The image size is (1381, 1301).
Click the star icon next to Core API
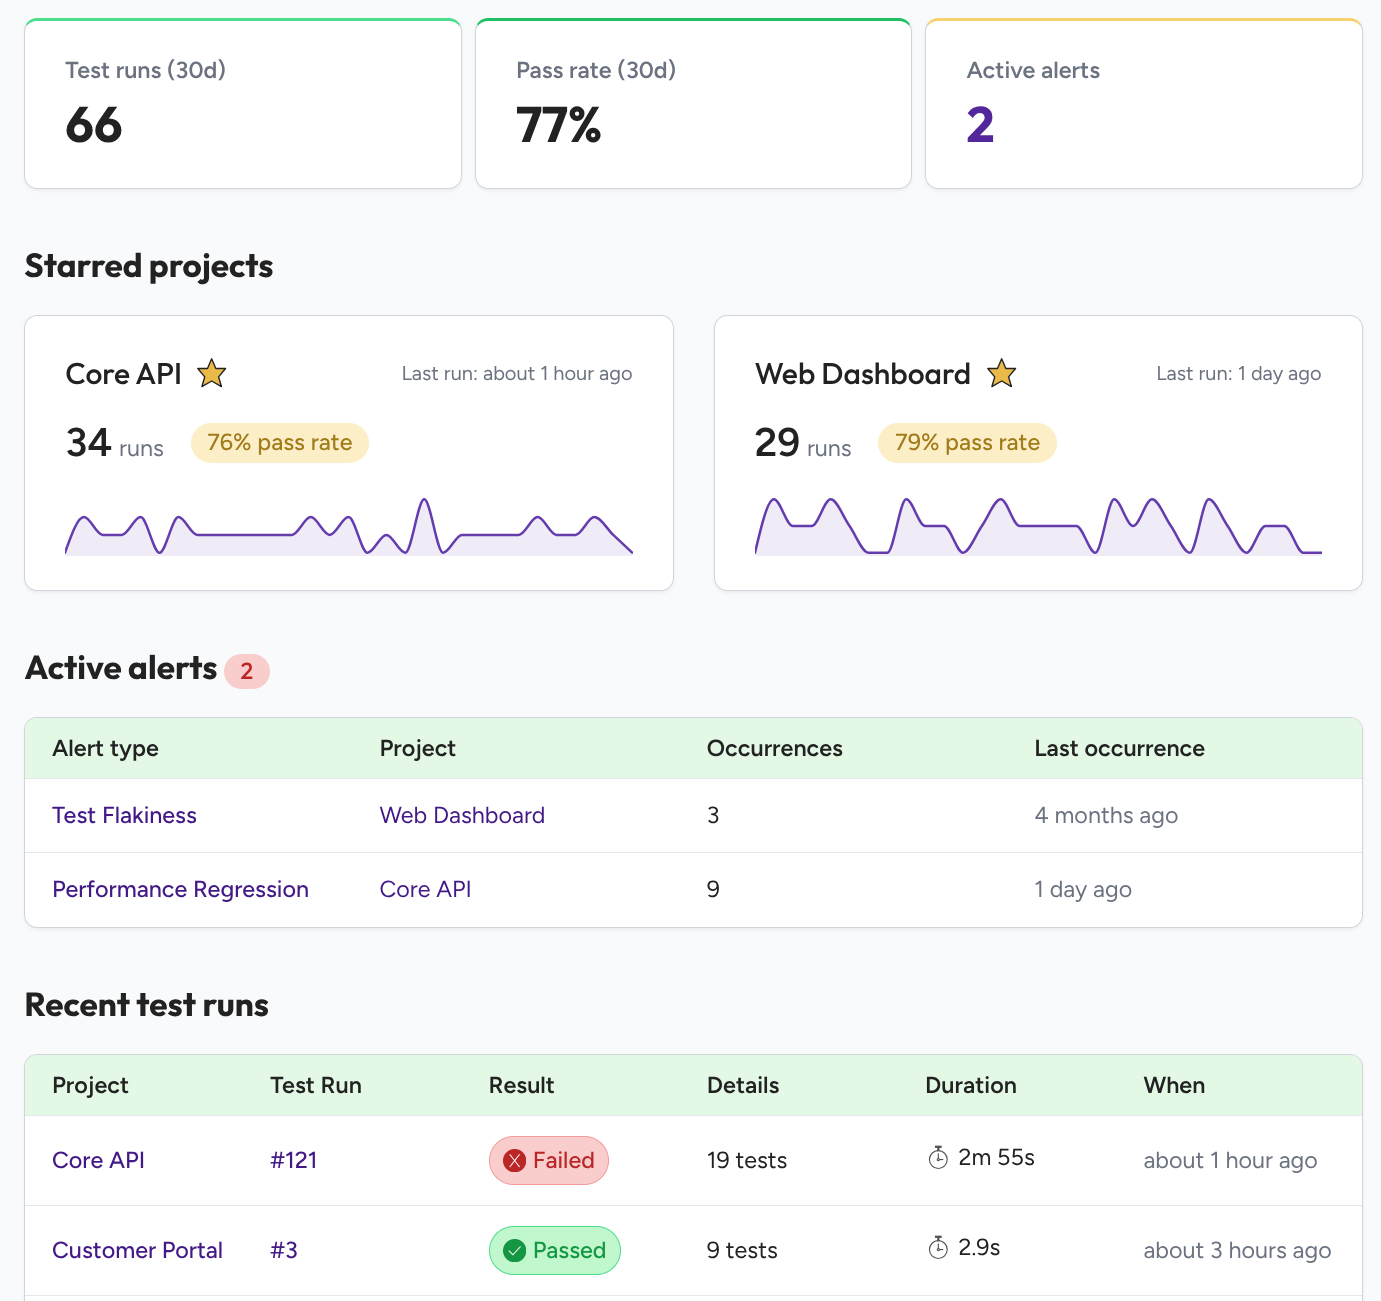click(x=211, y=373)
